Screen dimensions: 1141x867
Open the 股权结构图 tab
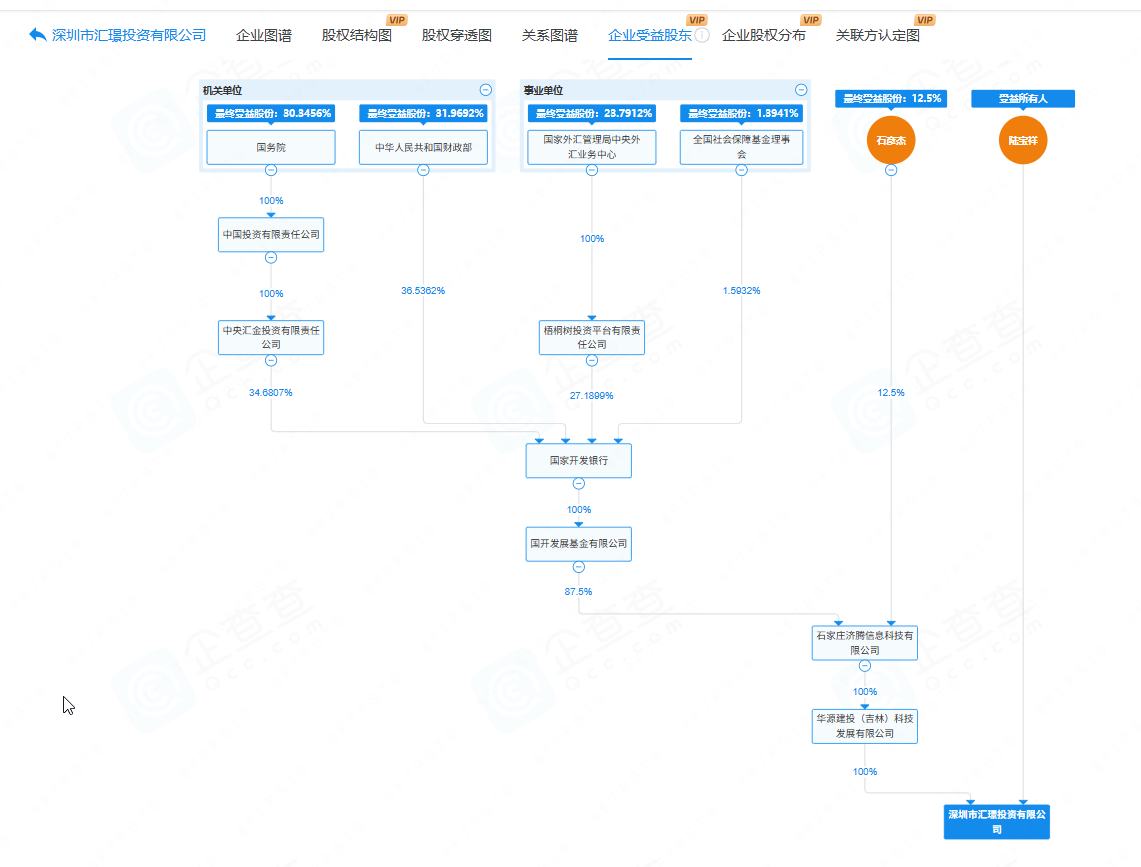click(x=357, y=35)
